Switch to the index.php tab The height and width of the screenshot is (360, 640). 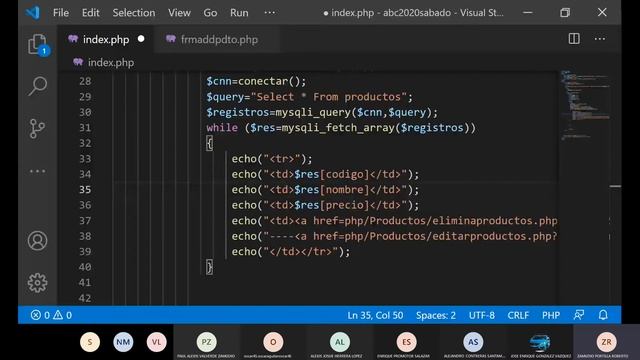point(106,39)
